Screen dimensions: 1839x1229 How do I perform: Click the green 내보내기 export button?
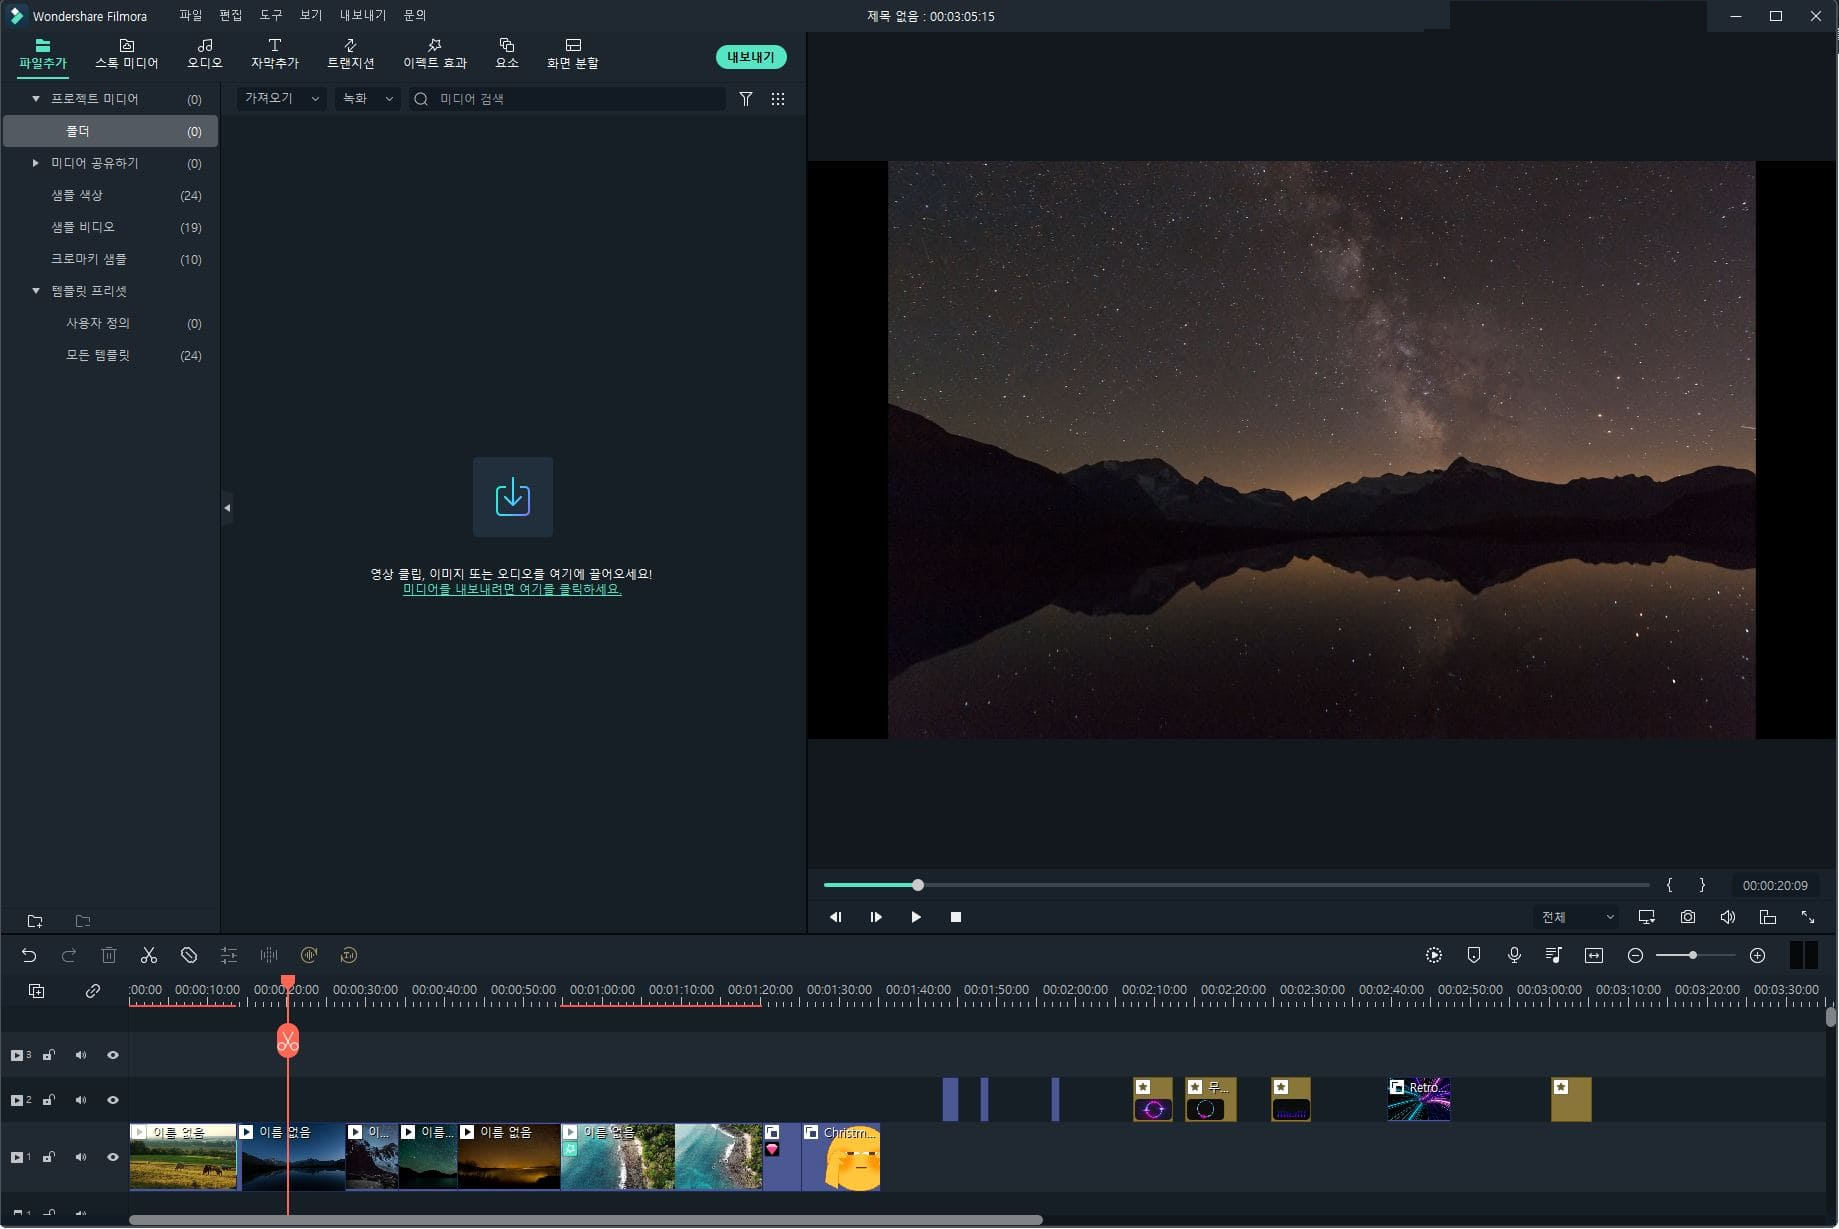tap(751, 57)
